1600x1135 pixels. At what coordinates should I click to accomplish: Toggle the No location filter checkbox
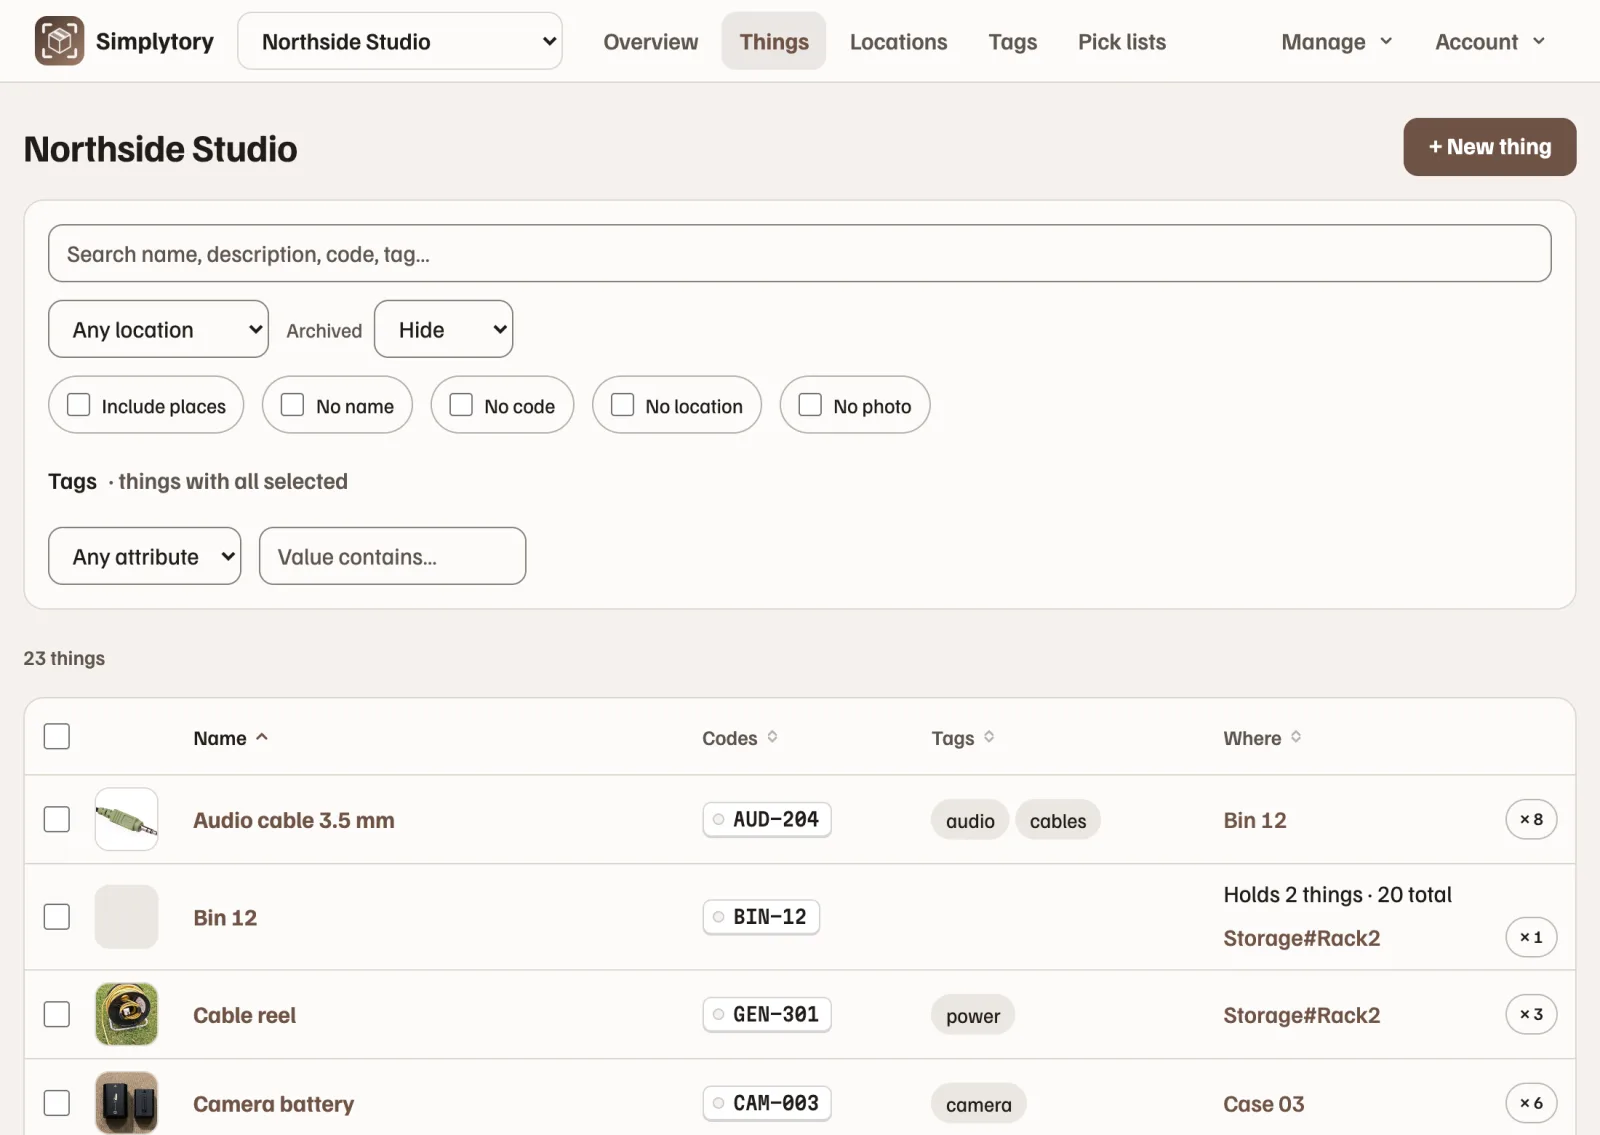[622, 404]
